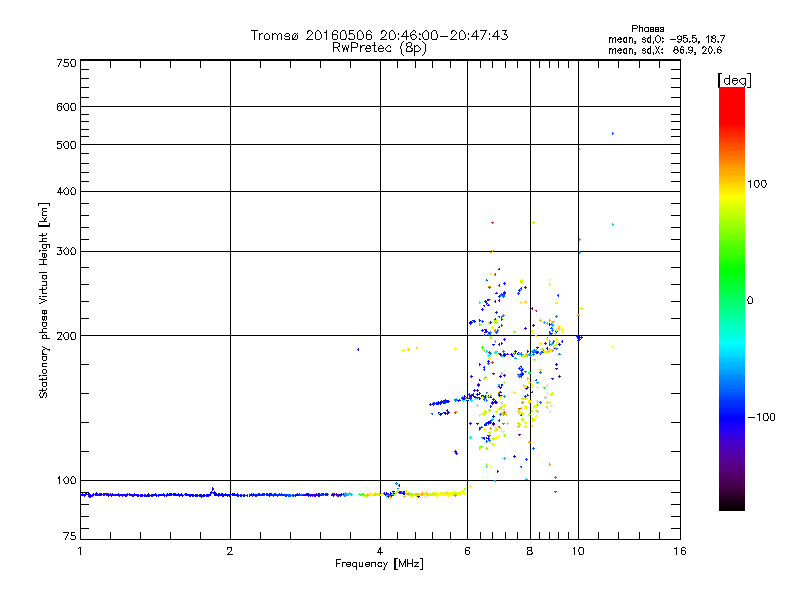The height and width of the screenshot is (600, 800).
Task: Click the colorbar '-100' tick label
Action: [761, 417]
